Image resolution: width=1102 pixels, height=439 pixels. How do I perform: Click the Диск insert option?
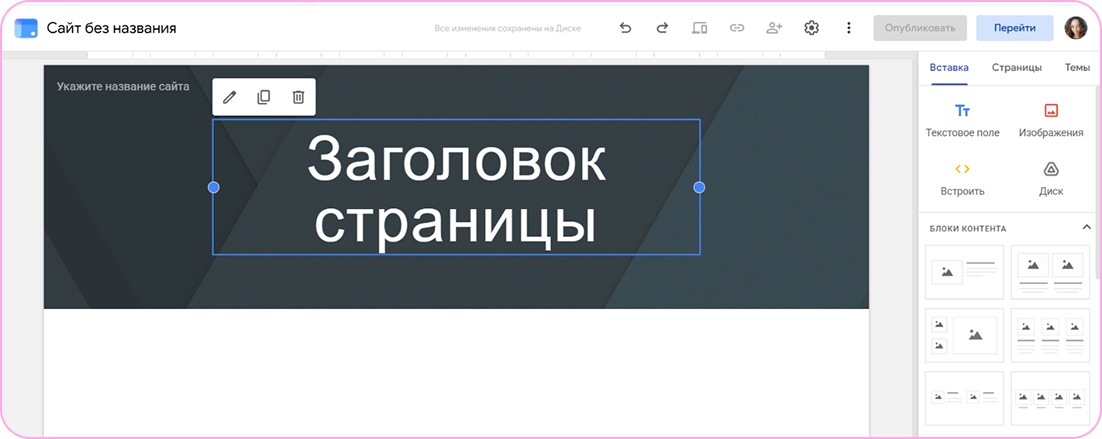coord(1051,179)
